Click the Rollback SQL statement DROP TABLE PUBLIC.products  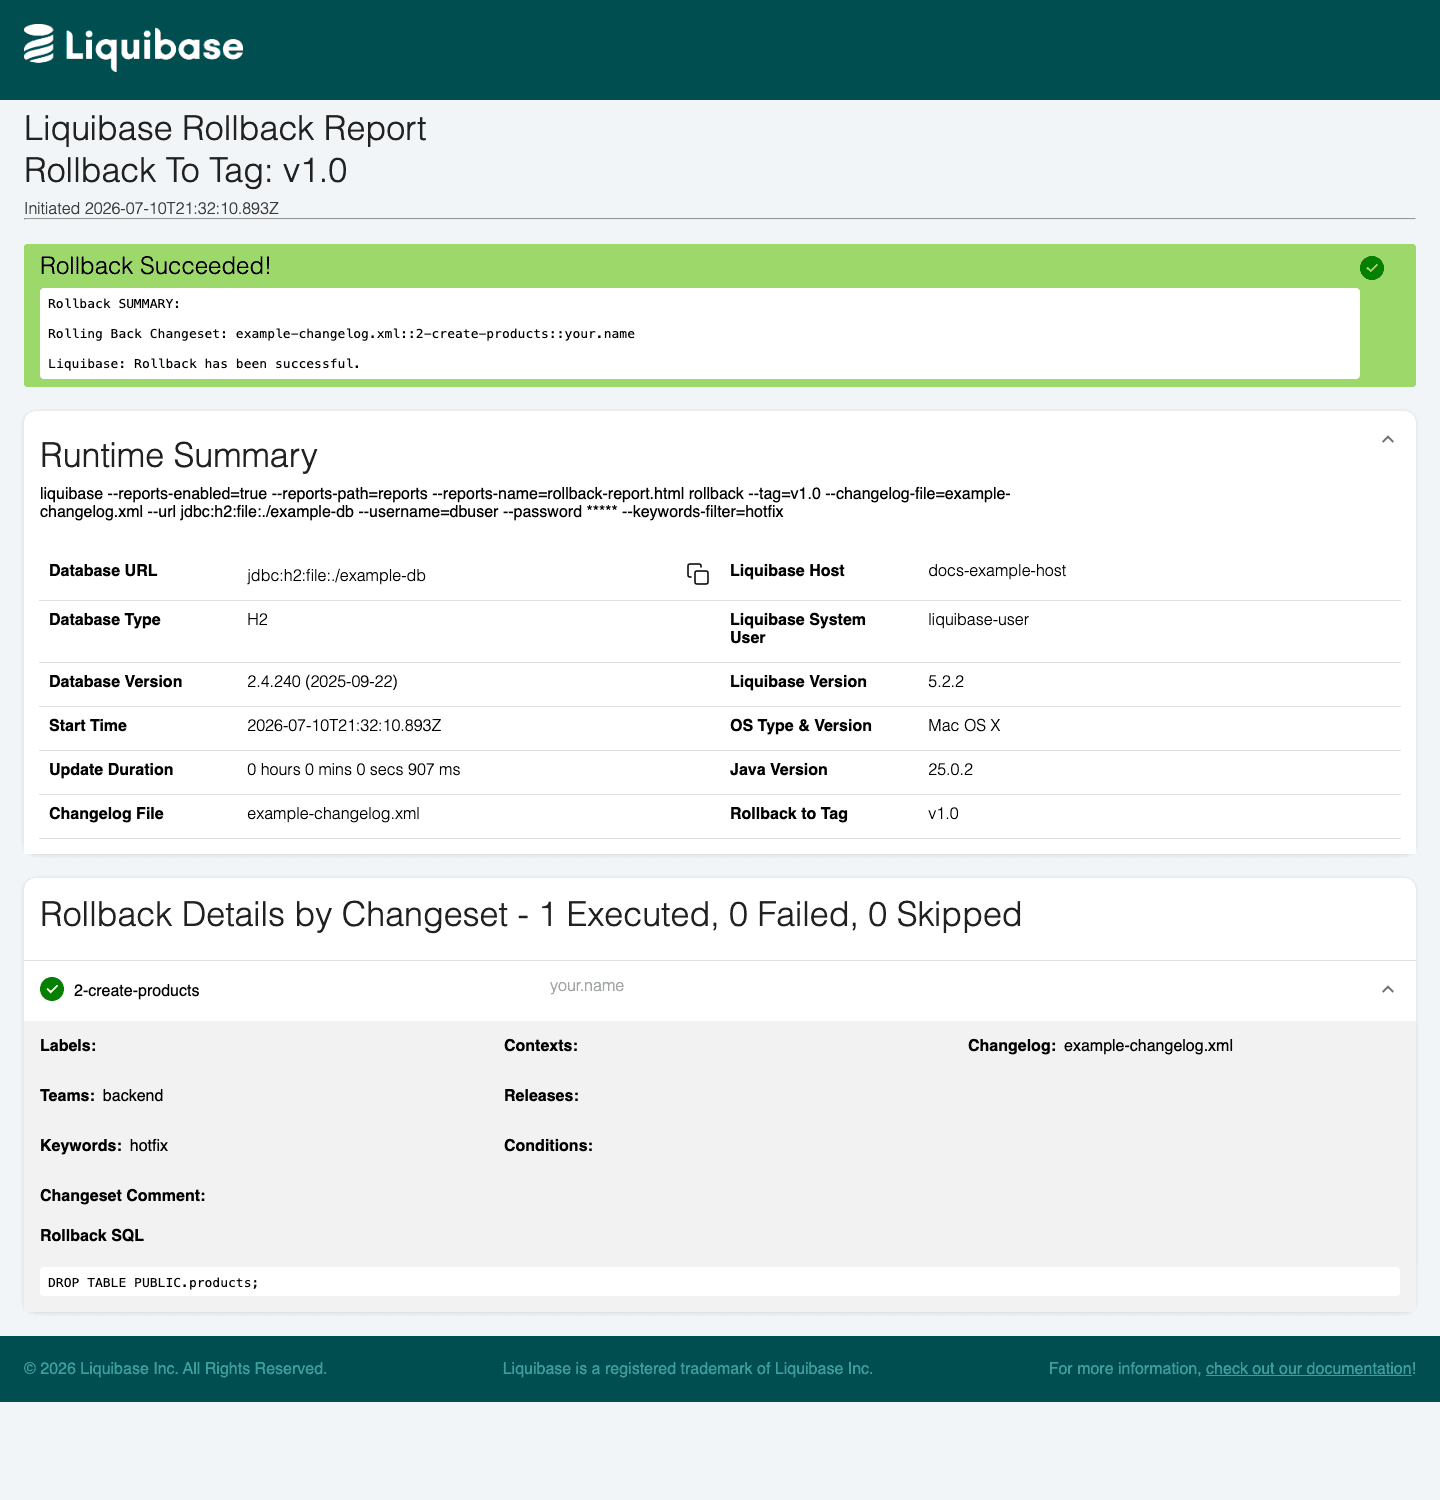(x=153, y=1282)
